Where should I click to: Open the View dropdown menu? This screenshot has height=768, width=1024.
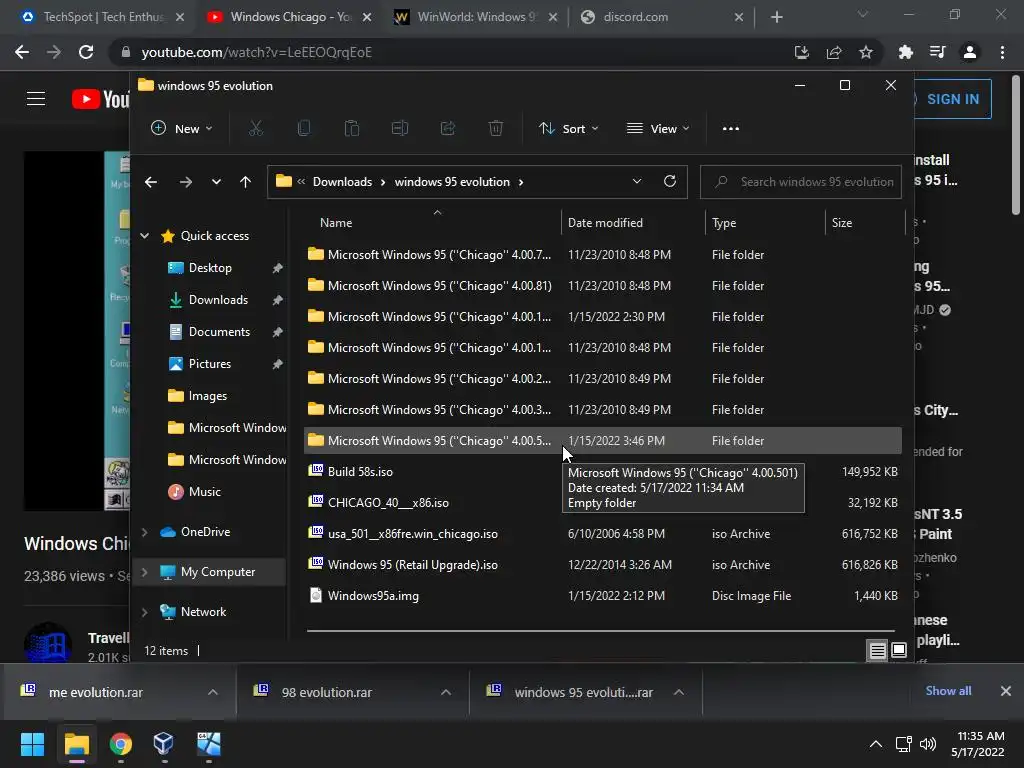[658, 129]
